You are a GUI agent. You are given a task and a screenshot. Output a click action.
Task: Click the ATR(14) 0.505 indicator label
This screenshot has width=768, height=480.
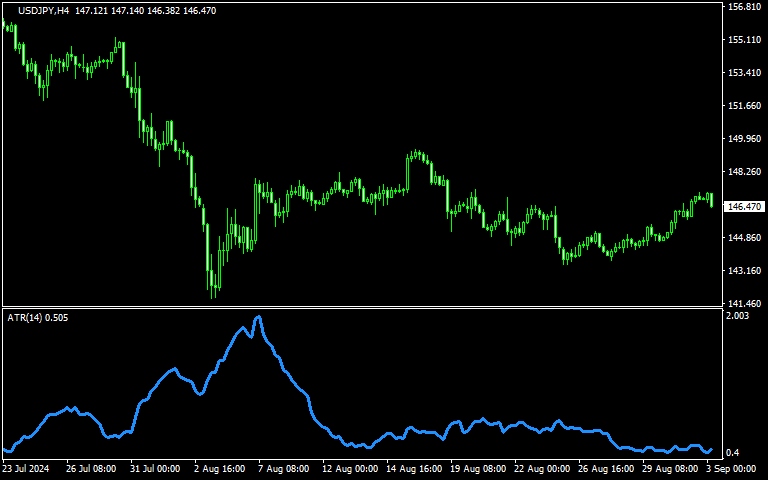(x=38, y=317)
